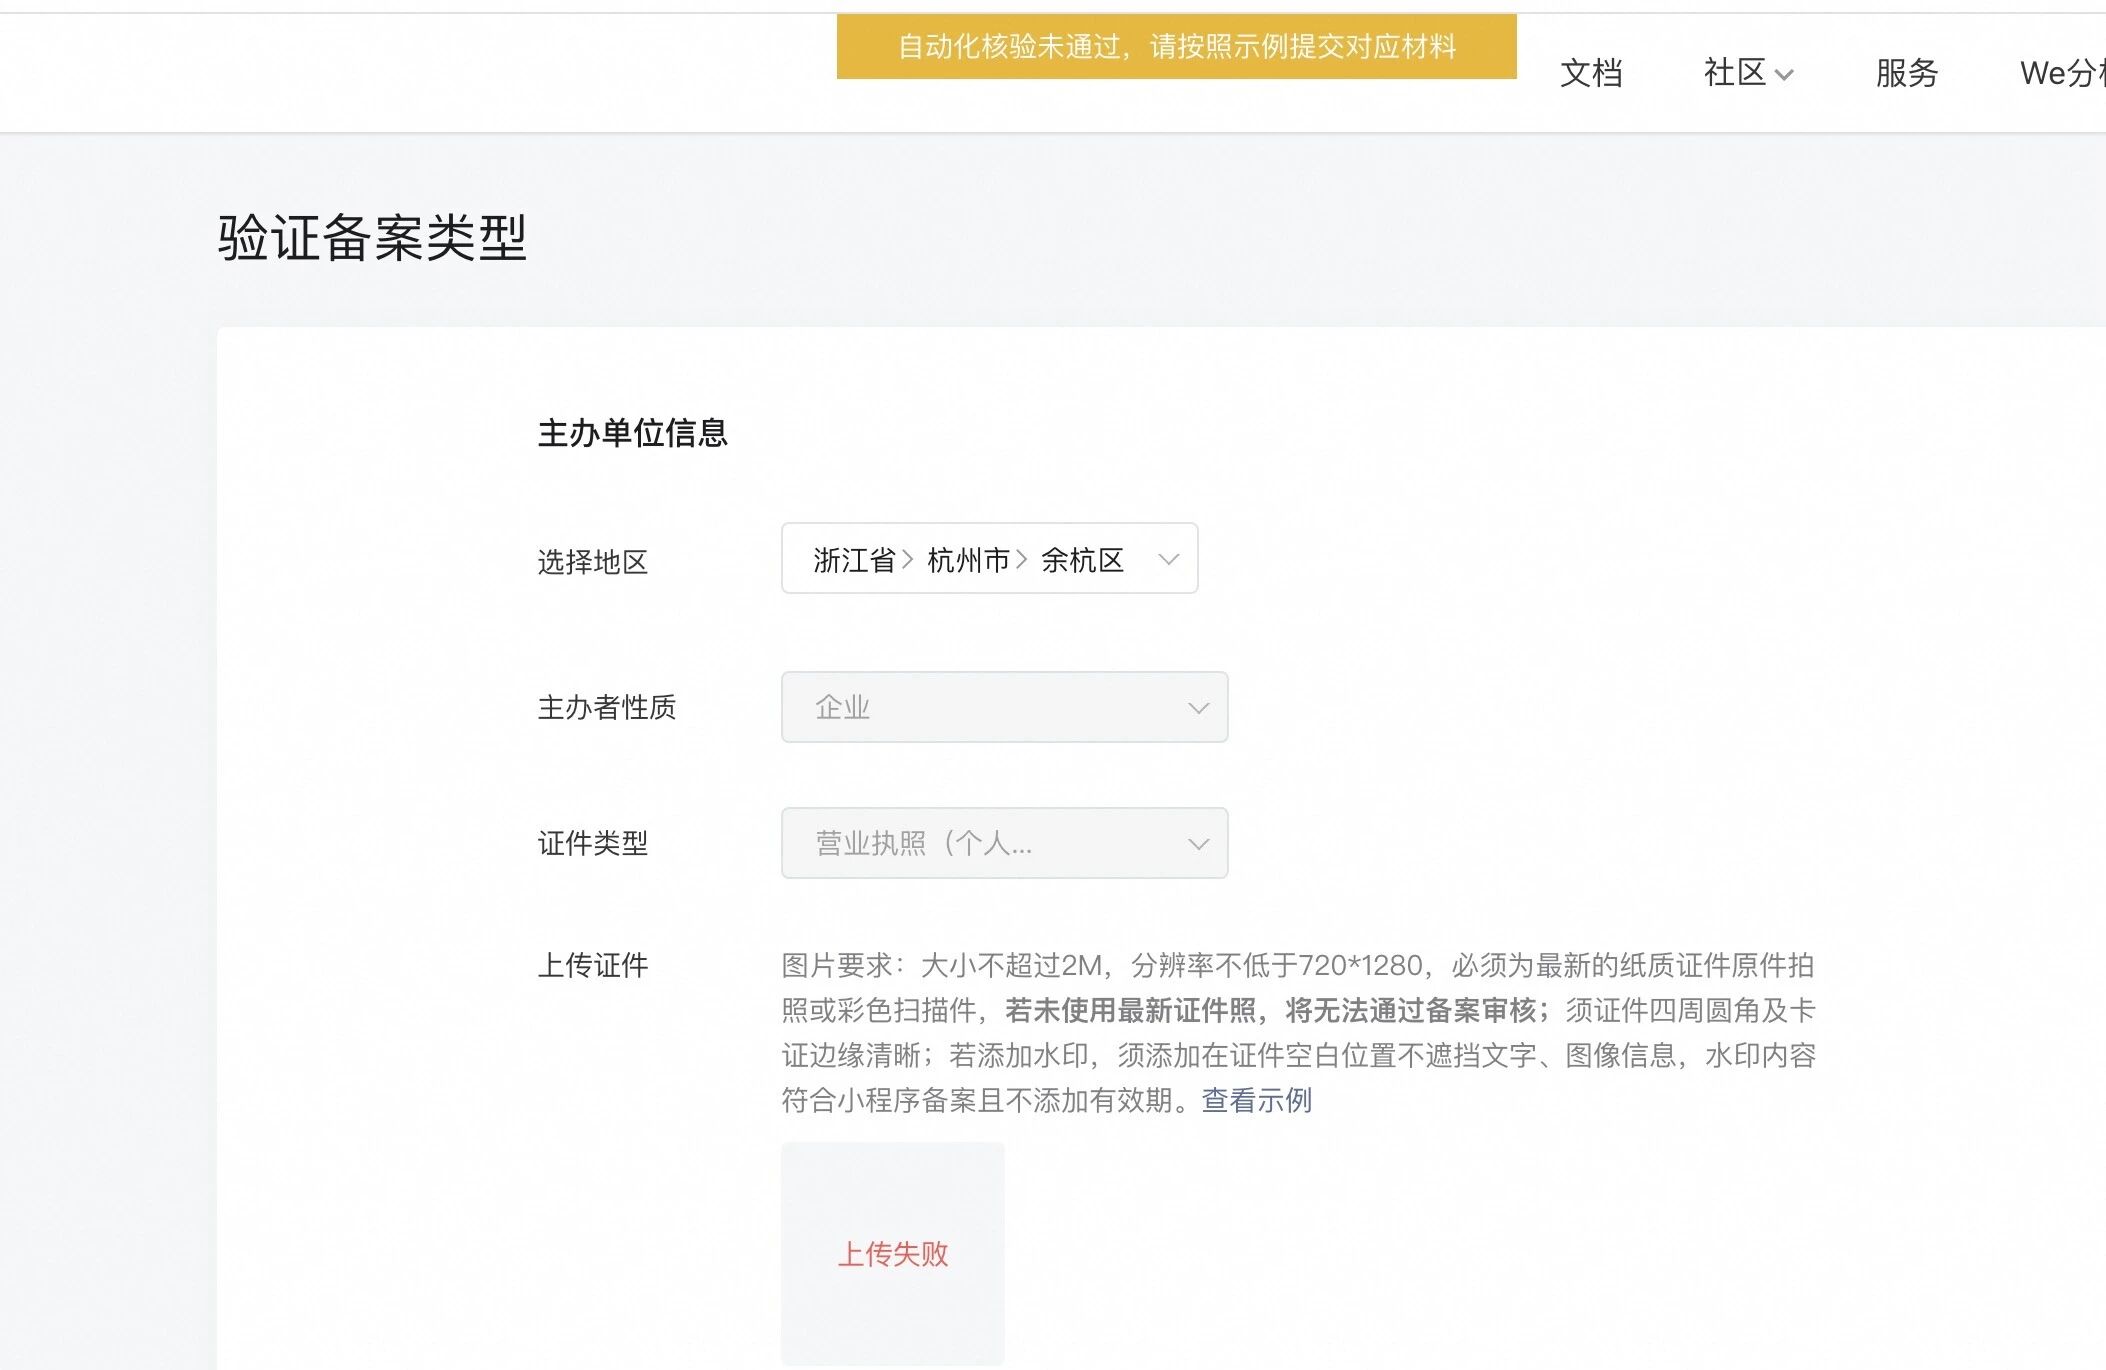Click the 验证备案类型 page heading

[x=372, y=238]
